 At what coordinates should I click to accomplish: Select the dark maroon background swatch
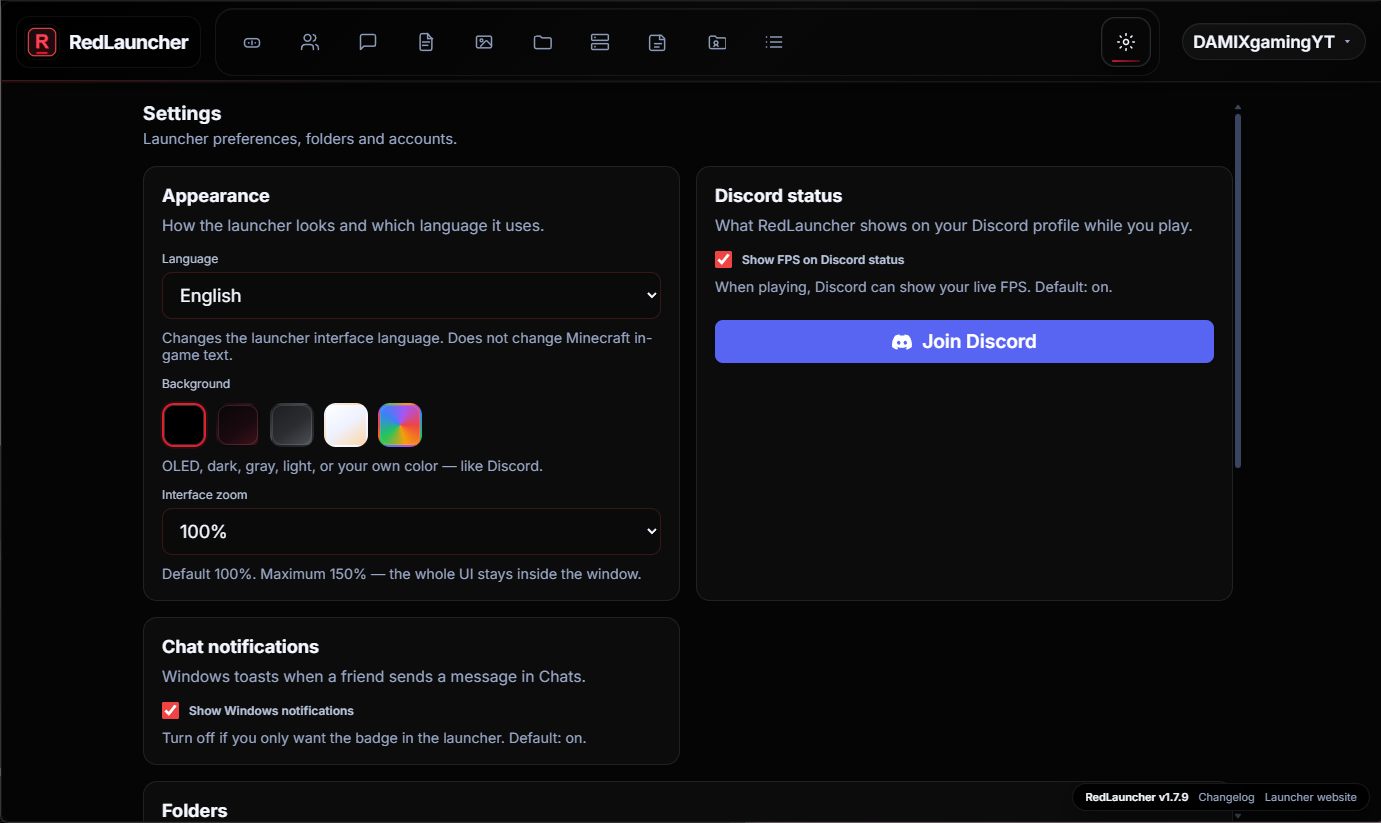[238, 425]
